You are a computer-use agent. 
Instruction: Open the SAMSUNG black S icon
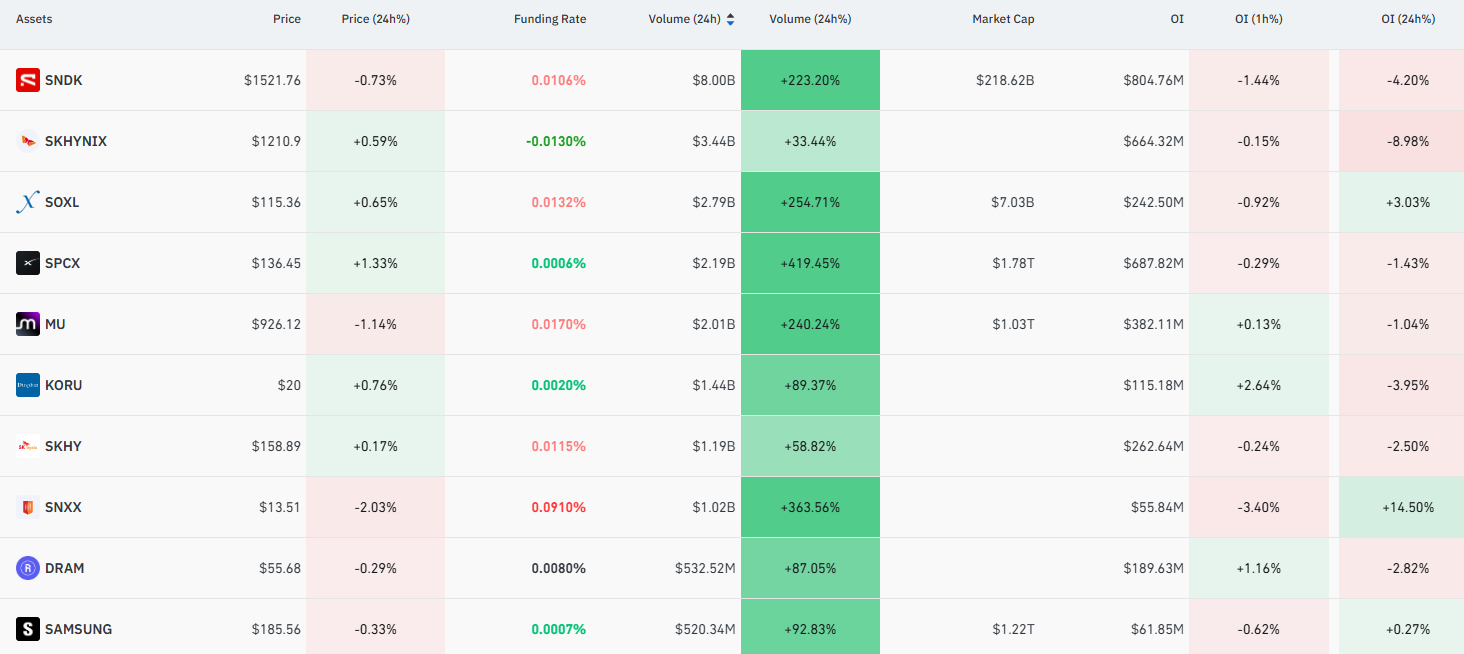click(28, 629)
